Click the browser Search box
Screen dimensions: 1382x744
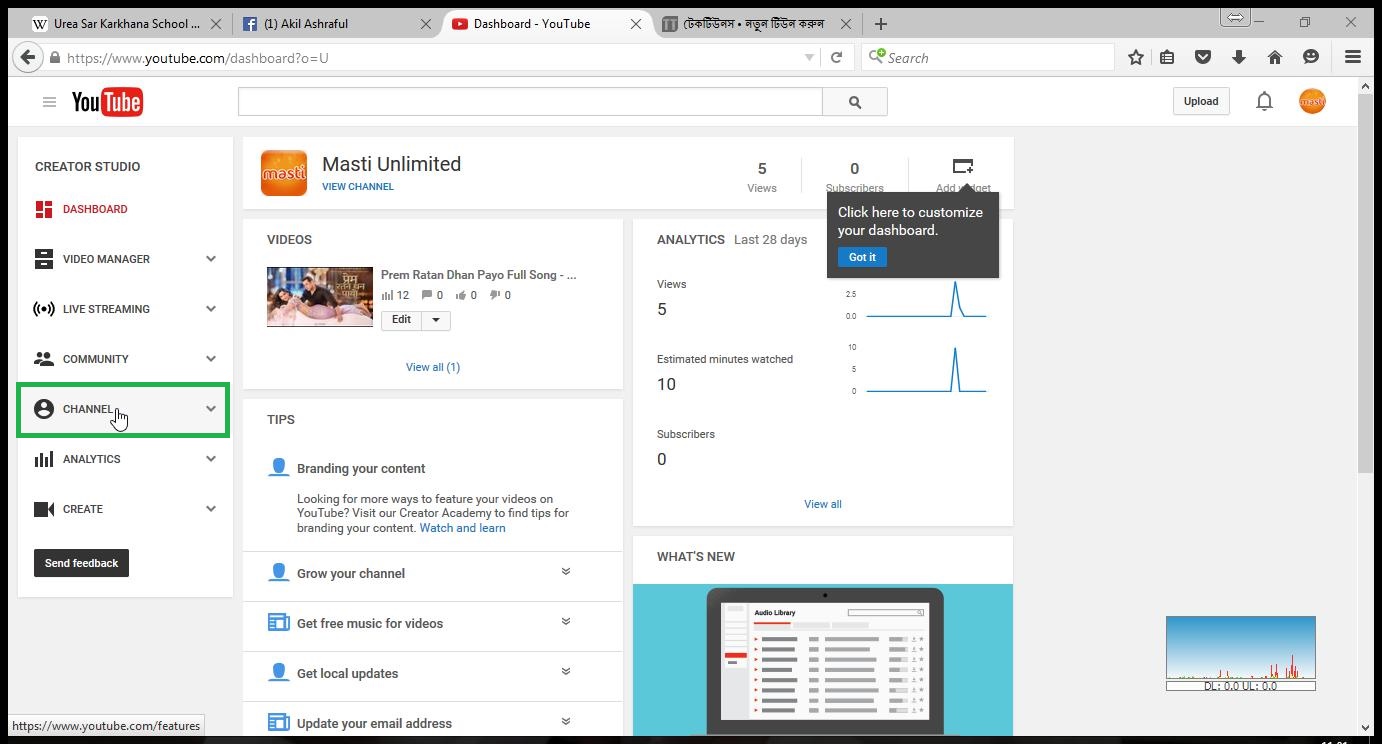coord(990,58)
